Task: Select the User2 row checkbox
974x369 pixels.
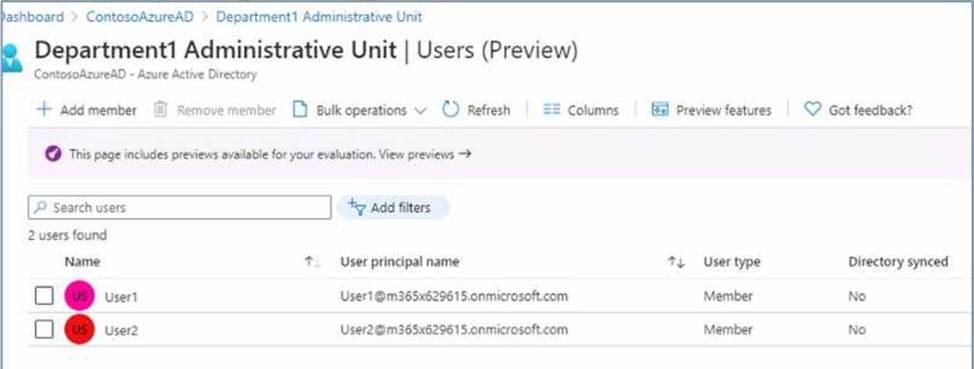Action: pyautogui.click(x=44, y=329)
